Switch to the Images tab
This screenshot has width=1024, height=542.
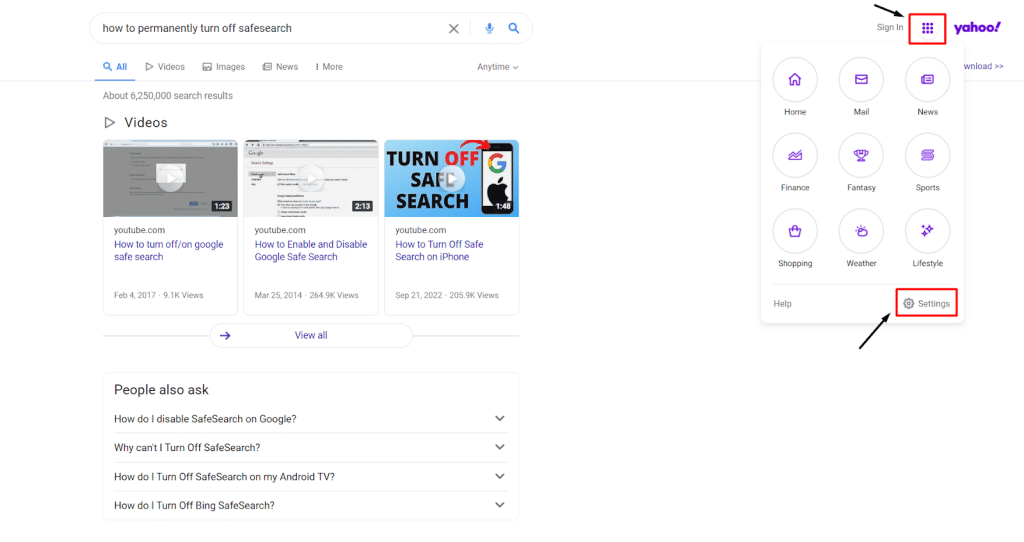[x=223, y=67]
